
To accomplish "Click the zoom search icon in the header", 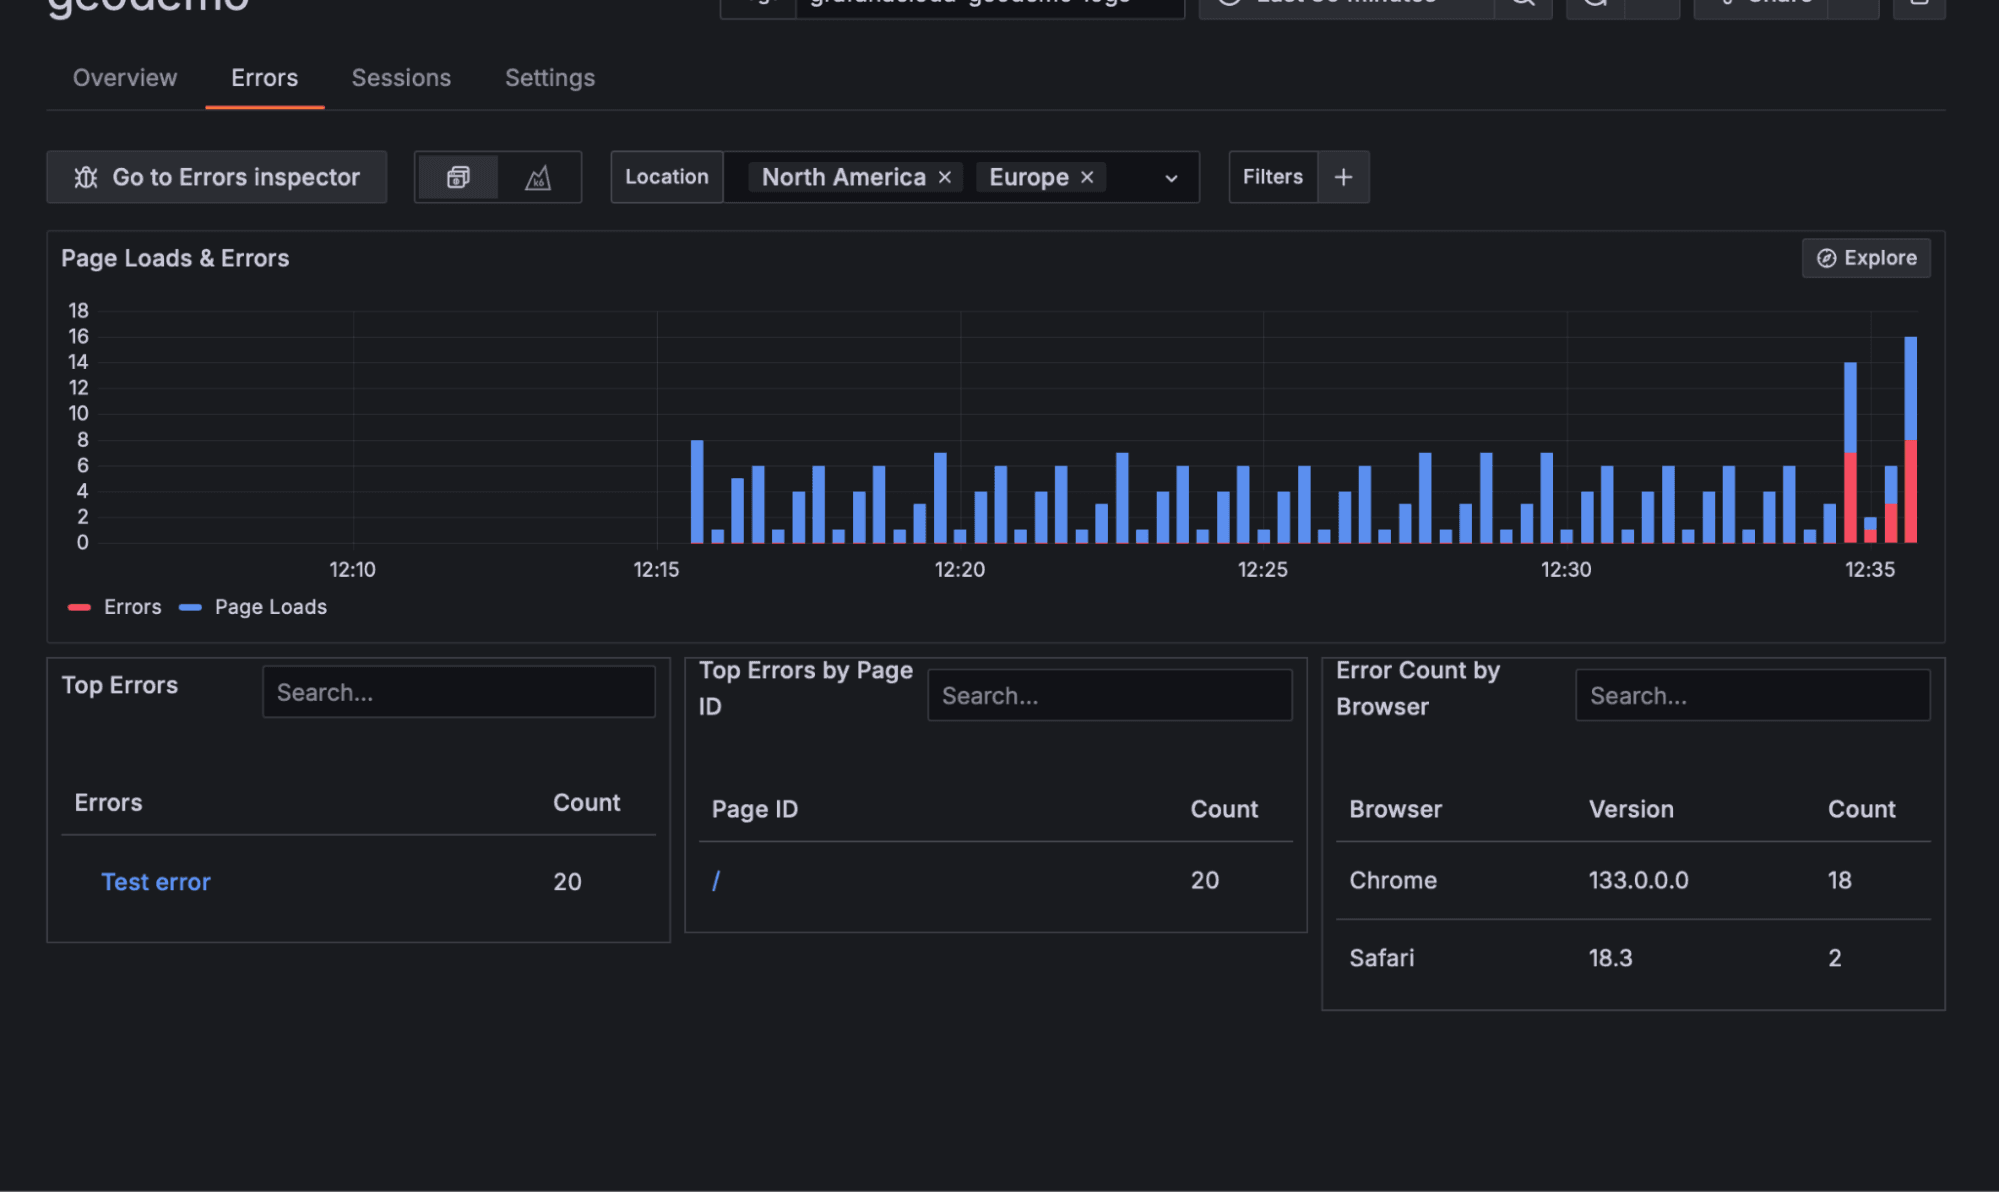I will tap(1522, 5).
